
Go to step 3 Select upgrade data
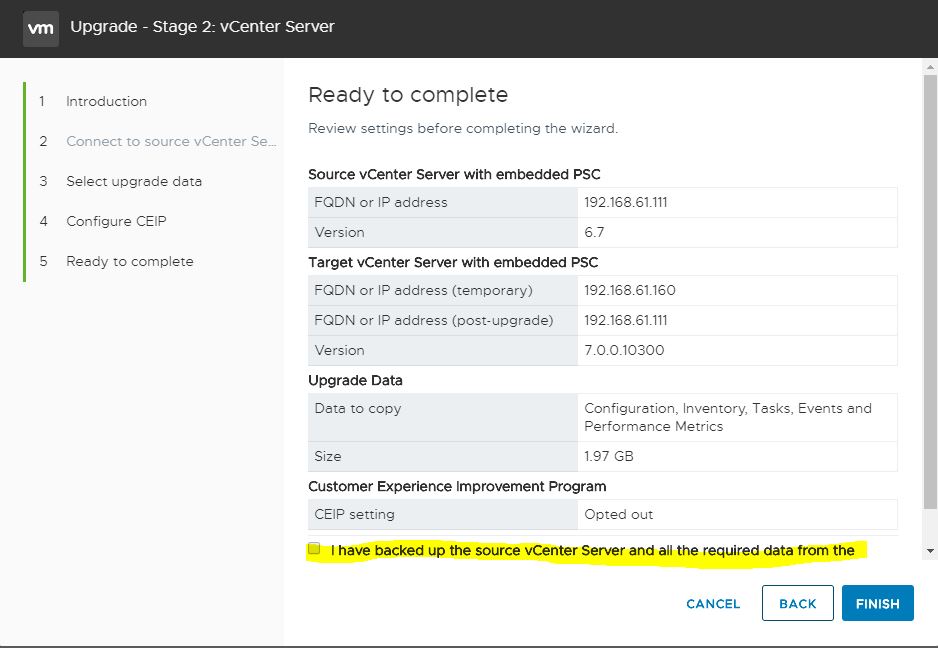coord(134,181)
